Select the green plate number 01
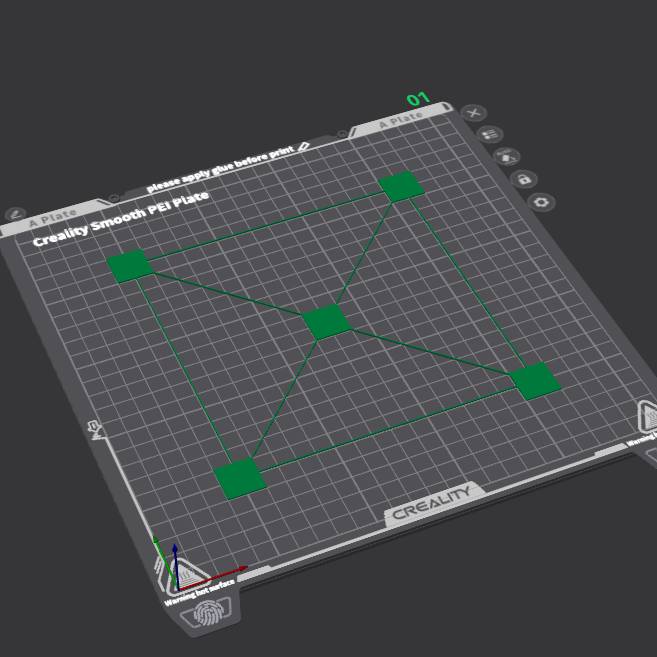Screen dimensions: 657x657 (x=418, y=99)
